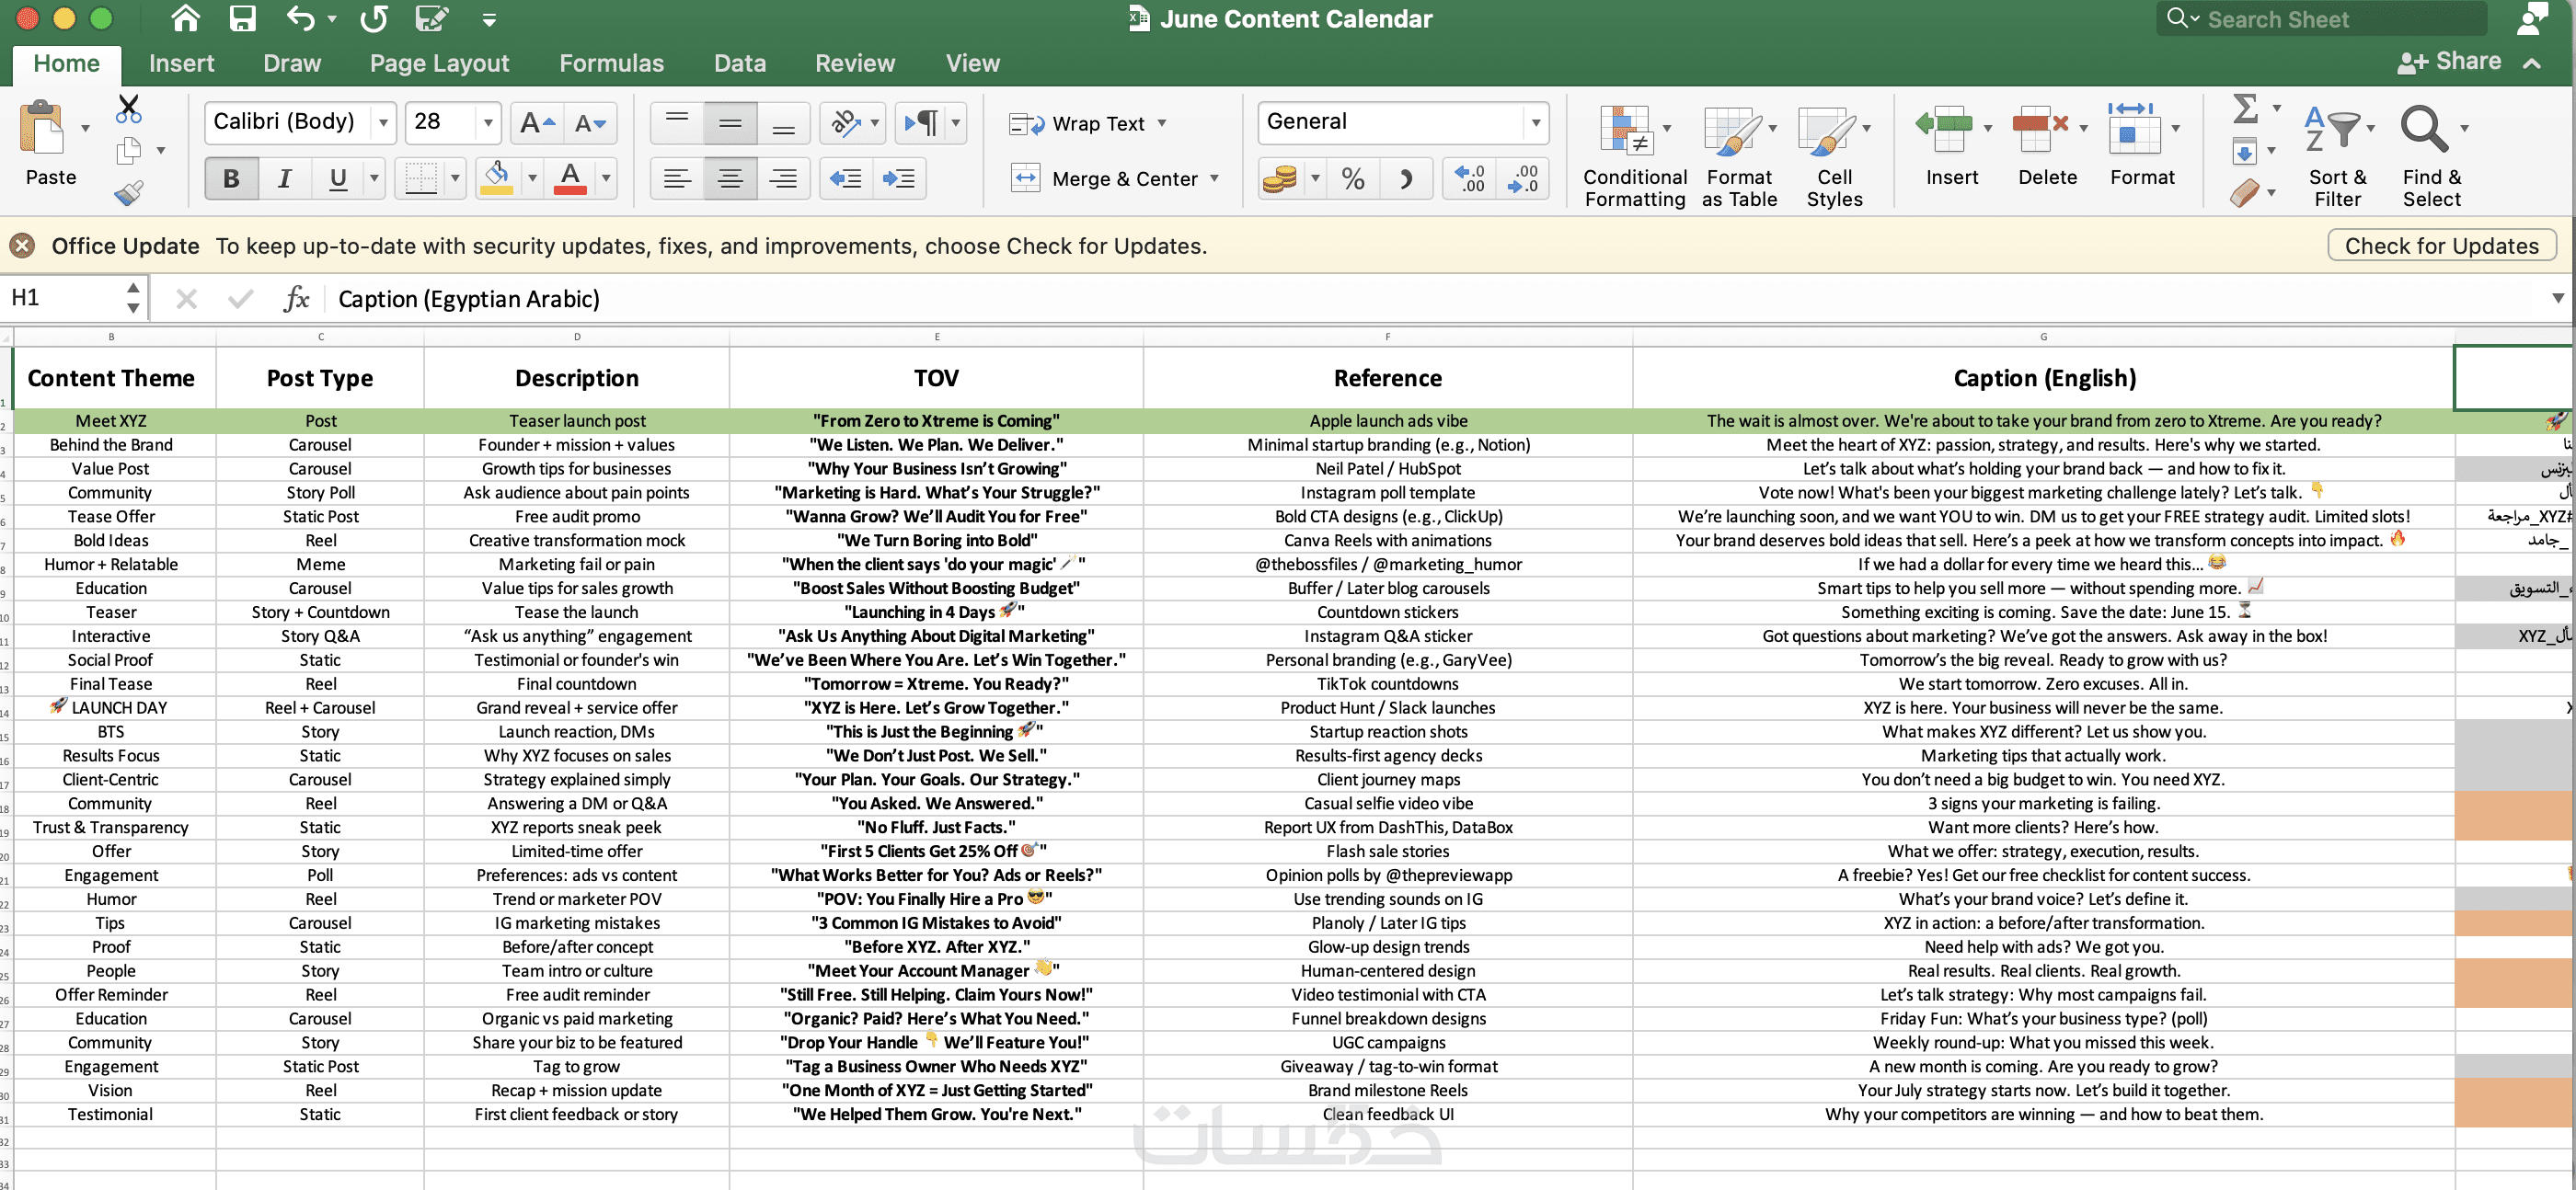Click the Increase Indent icon
This screenshot has width=2576, height=1190.
click(x=898, y=179)
